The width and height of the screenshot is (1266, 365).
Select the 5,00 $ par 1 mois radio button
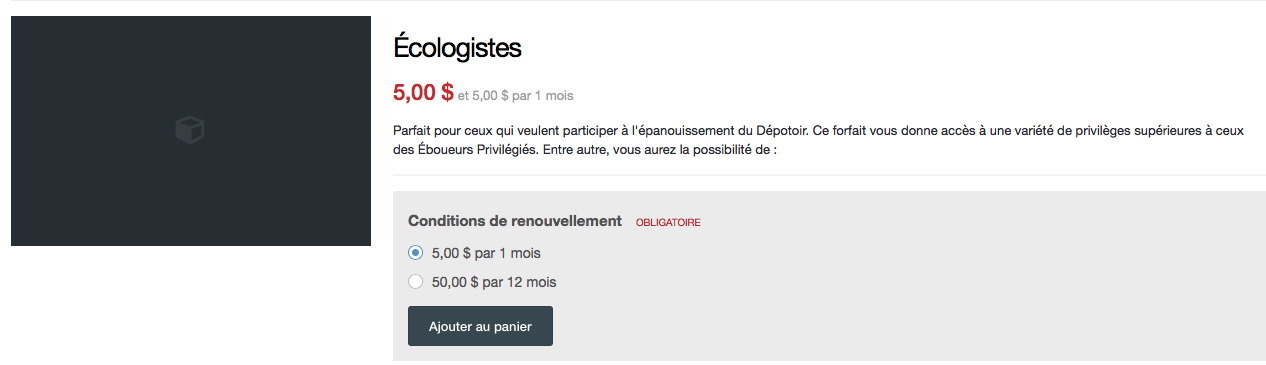416,253
